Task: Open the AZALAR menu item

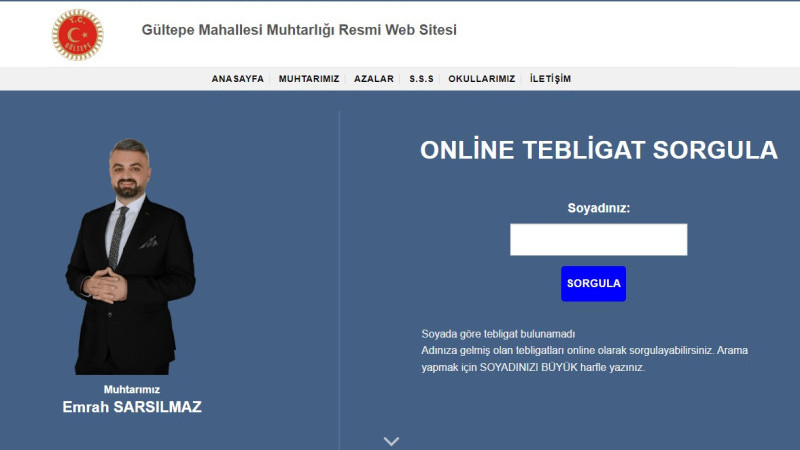Action: [x=373, y=79]
